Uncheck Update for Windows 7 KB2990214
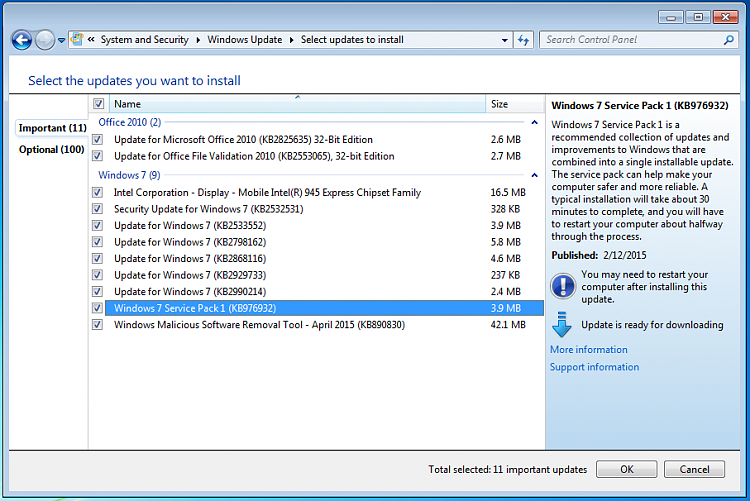Viewport: 750px width, 501px height. pyautogui.click(x=98, y=291)
